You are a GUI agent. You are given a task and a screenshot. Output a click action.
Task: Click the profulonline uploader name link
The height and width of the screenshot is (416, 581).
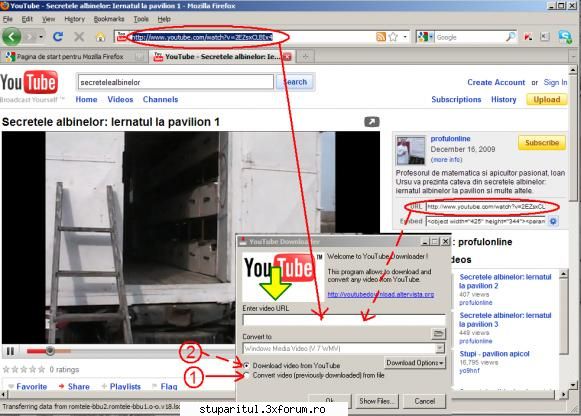[450, 139]
